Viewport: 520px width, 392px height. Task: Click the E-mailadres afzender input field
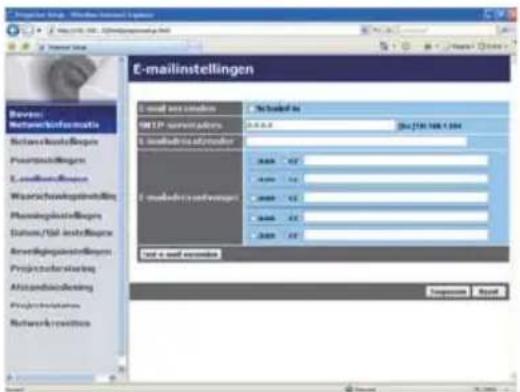point(356,142)
